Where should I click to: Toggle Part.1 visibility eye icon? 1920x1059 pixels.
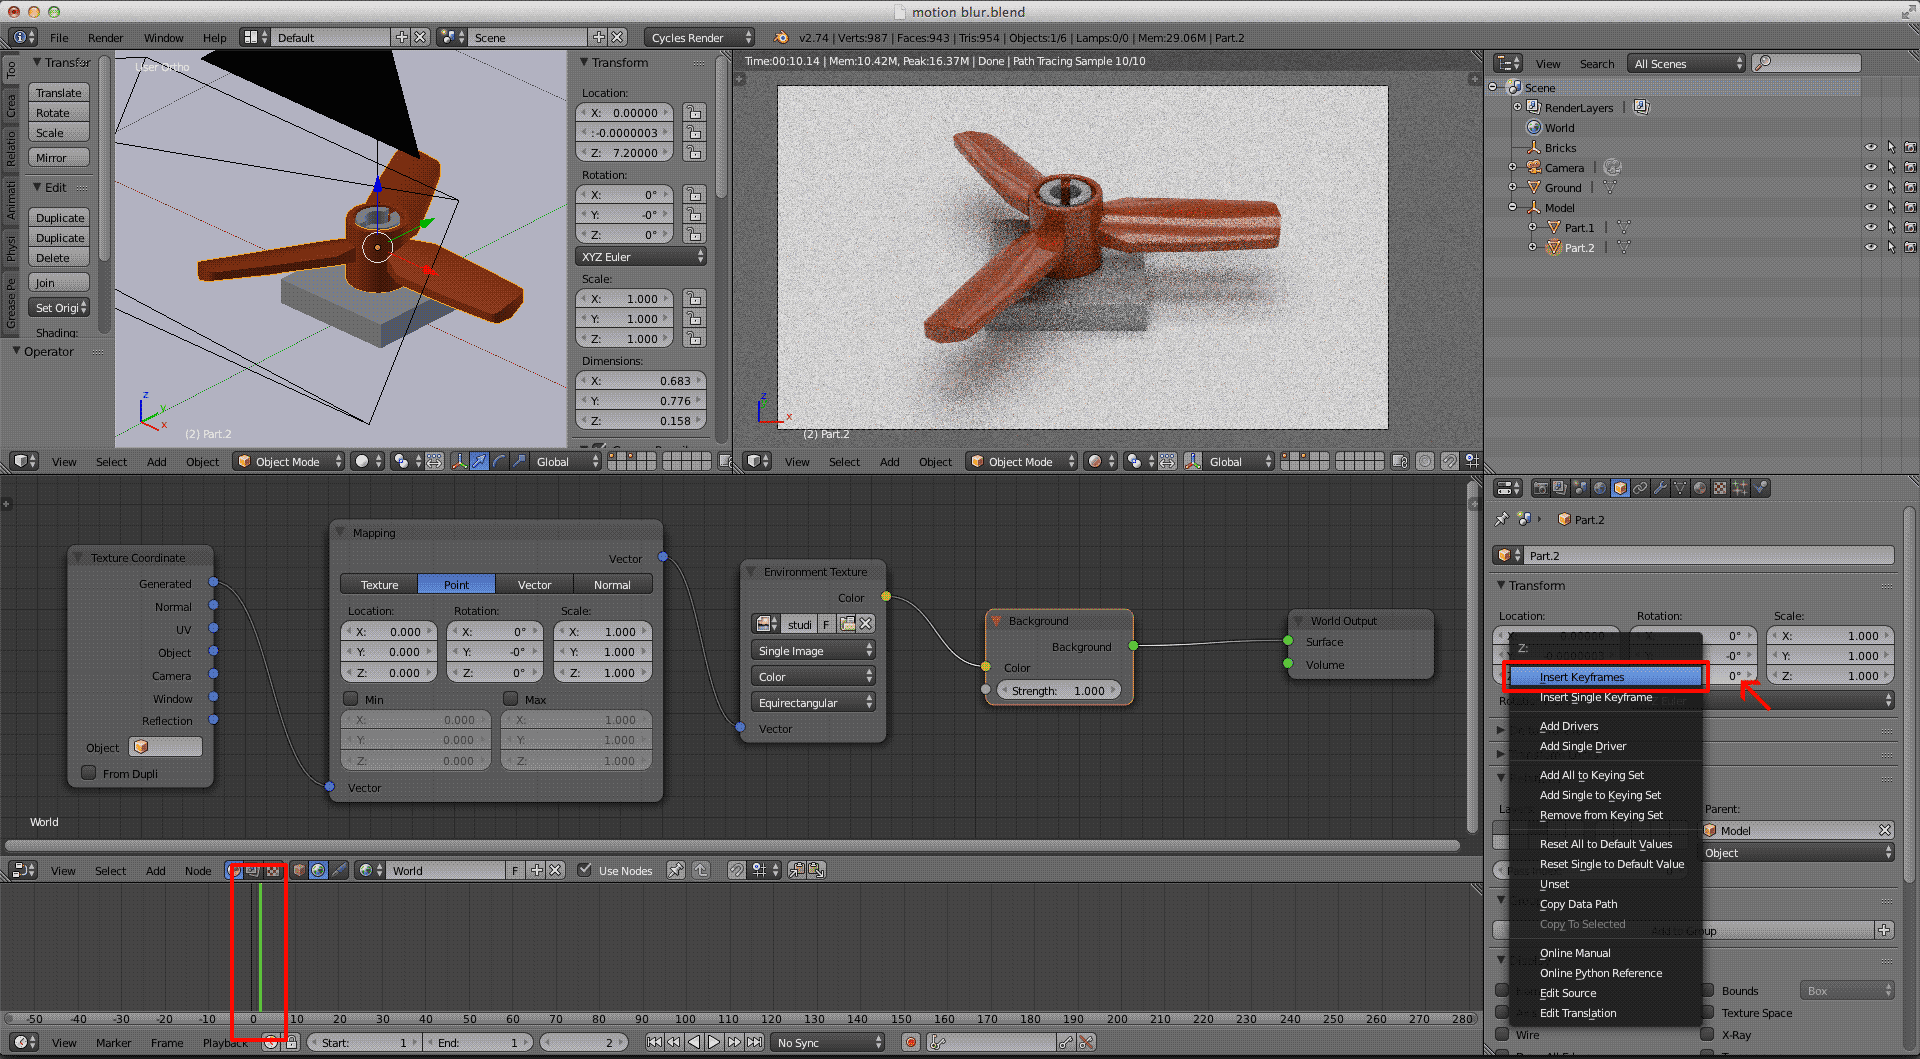point(1871,227)
